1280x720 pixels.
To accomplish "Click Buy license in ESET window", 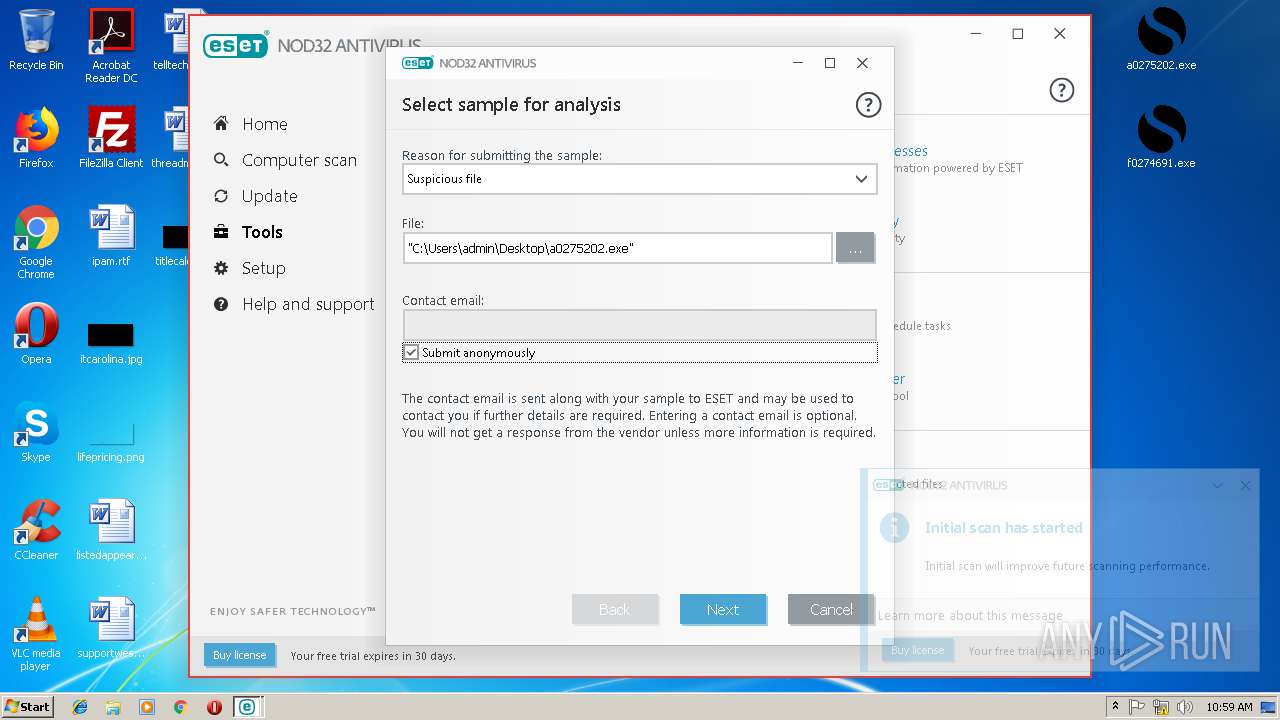I will 239,655.
